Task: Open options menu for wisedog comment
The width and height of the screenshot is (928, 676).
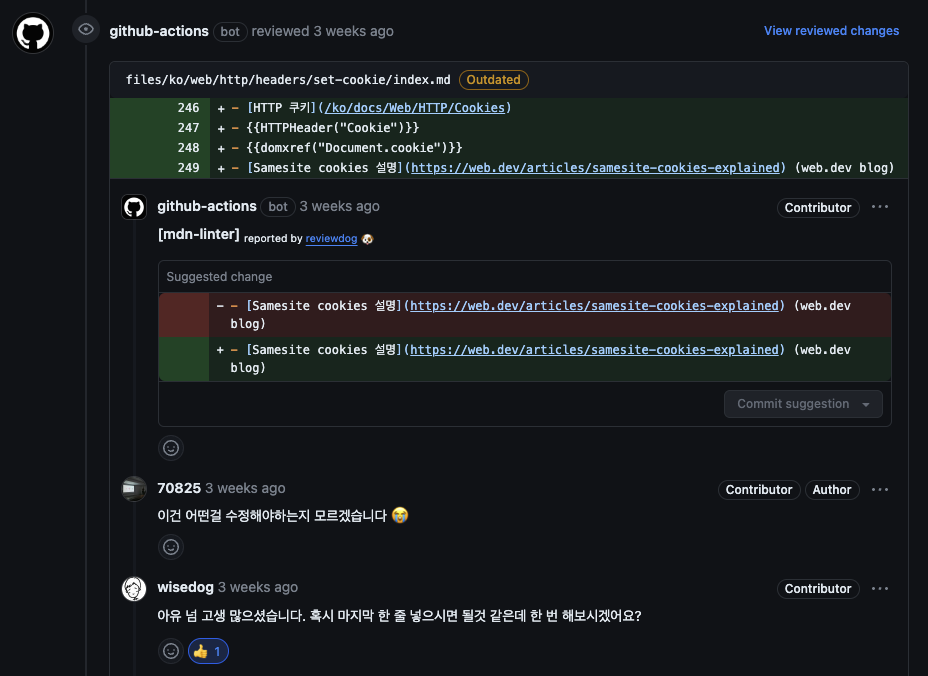Action: (x=879, y=588)
